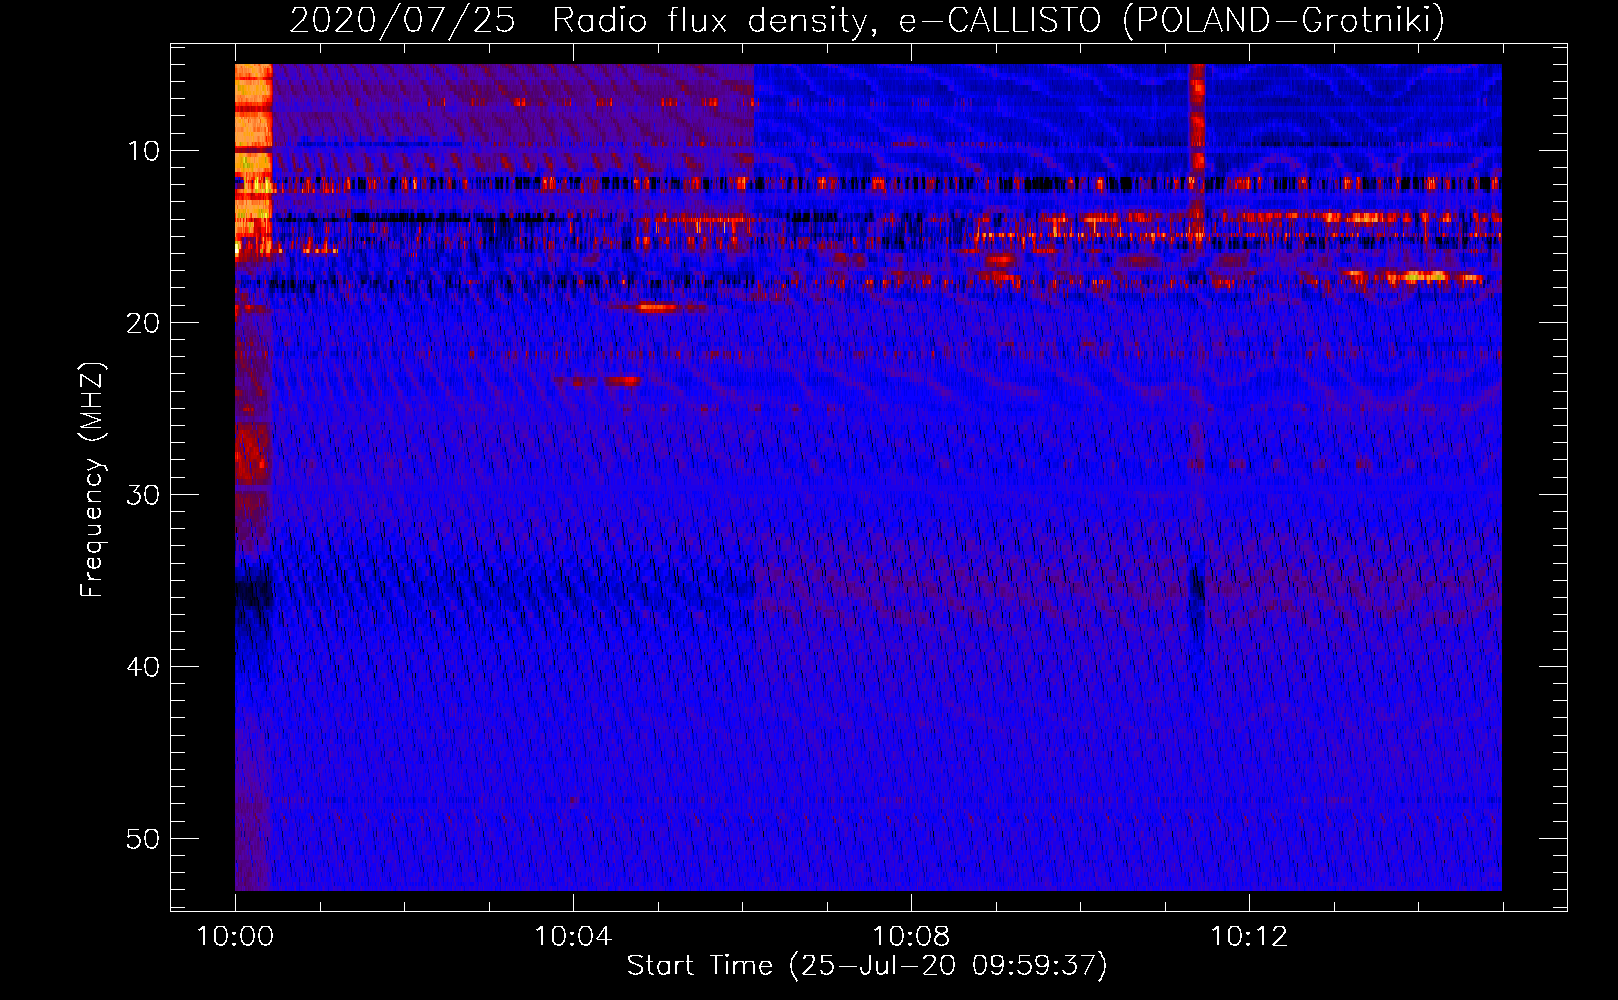Click the '10:04' time tick label
The height and width of the screenshot is (1000, 1618).
(x=573, y=937)
